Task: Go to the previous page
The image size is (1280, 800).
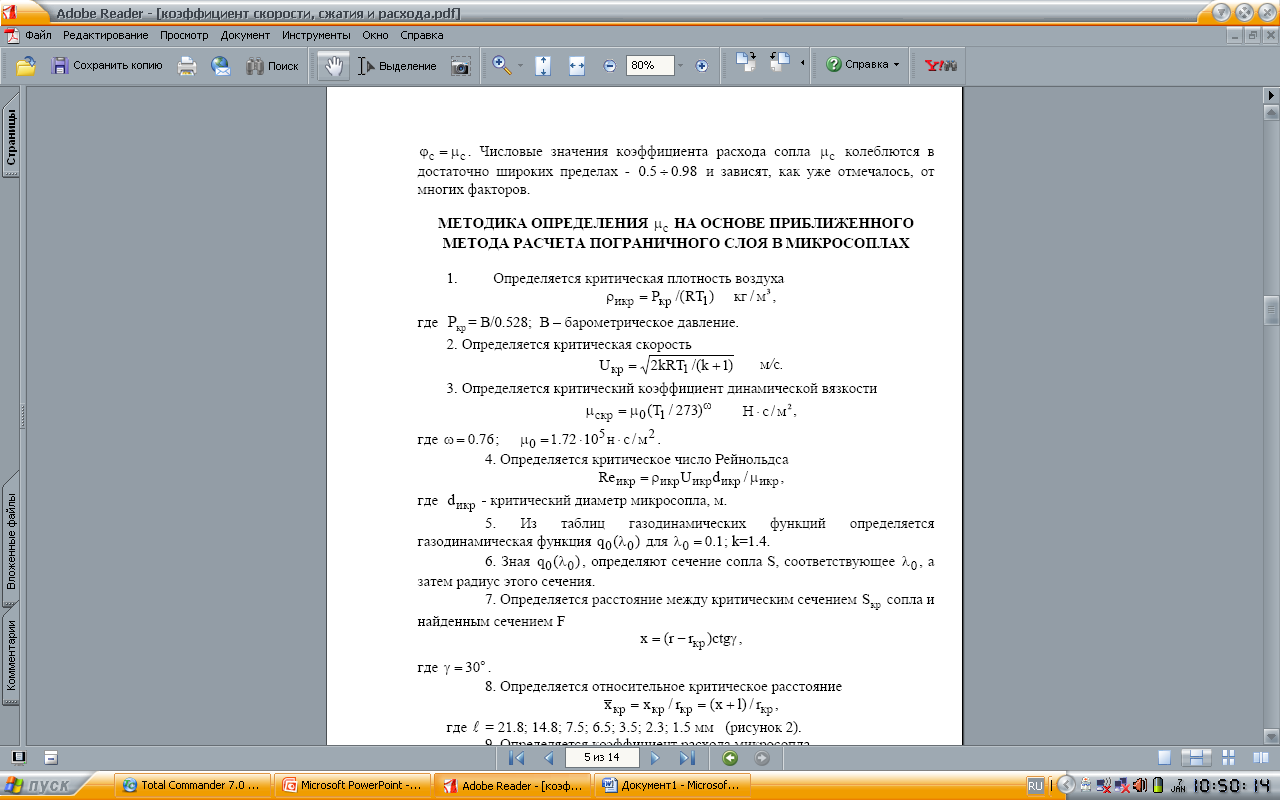Action: tap(548, 759)
